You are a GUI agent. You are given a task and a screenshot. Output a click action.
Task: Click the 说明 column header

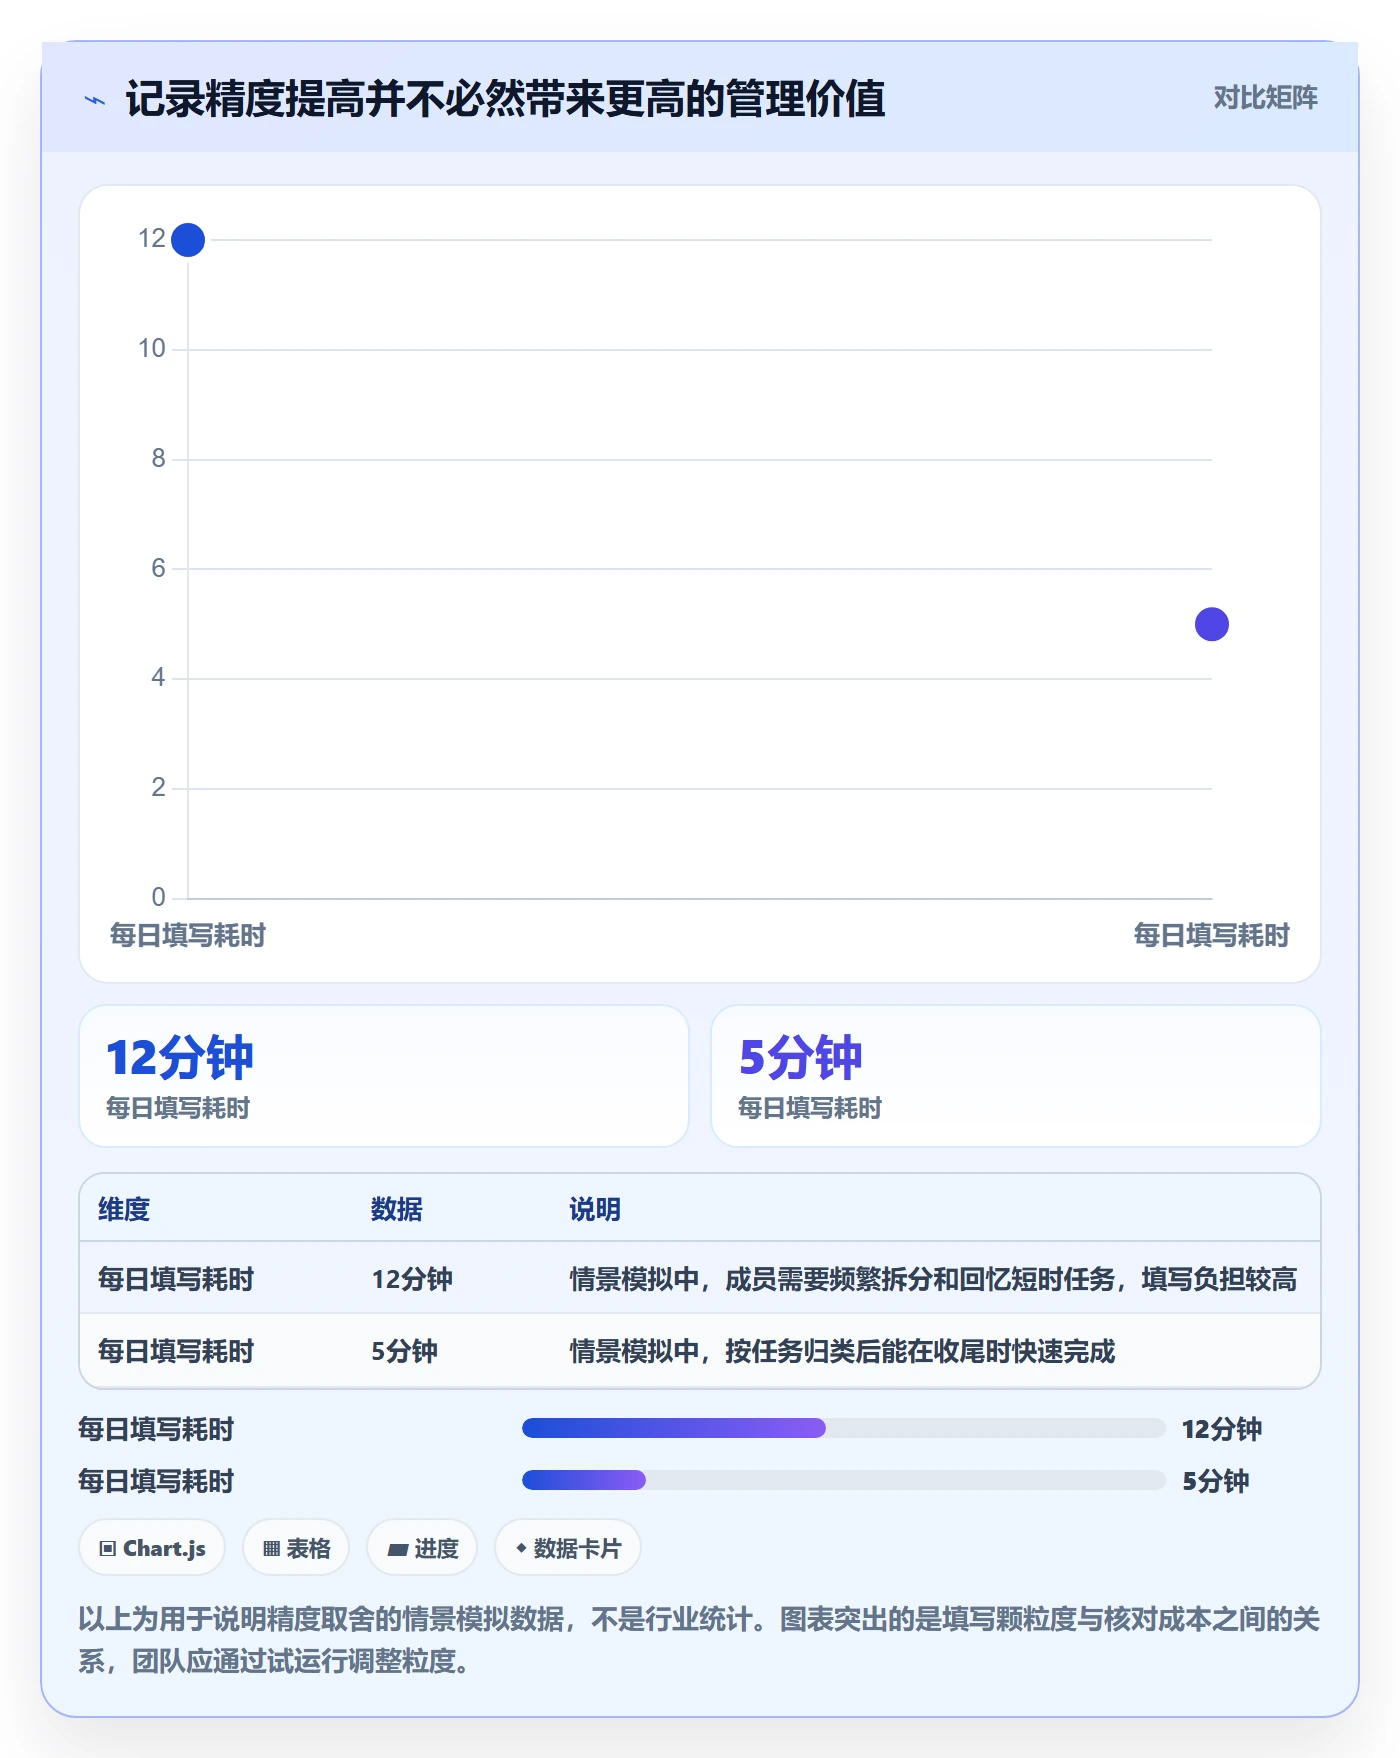click(x=595, y=1209)
